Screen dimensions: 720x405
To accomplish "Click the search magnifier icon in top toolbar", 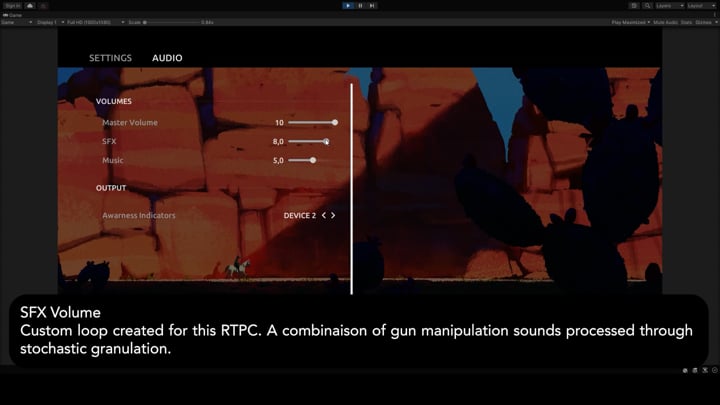I will click(647, 6).
